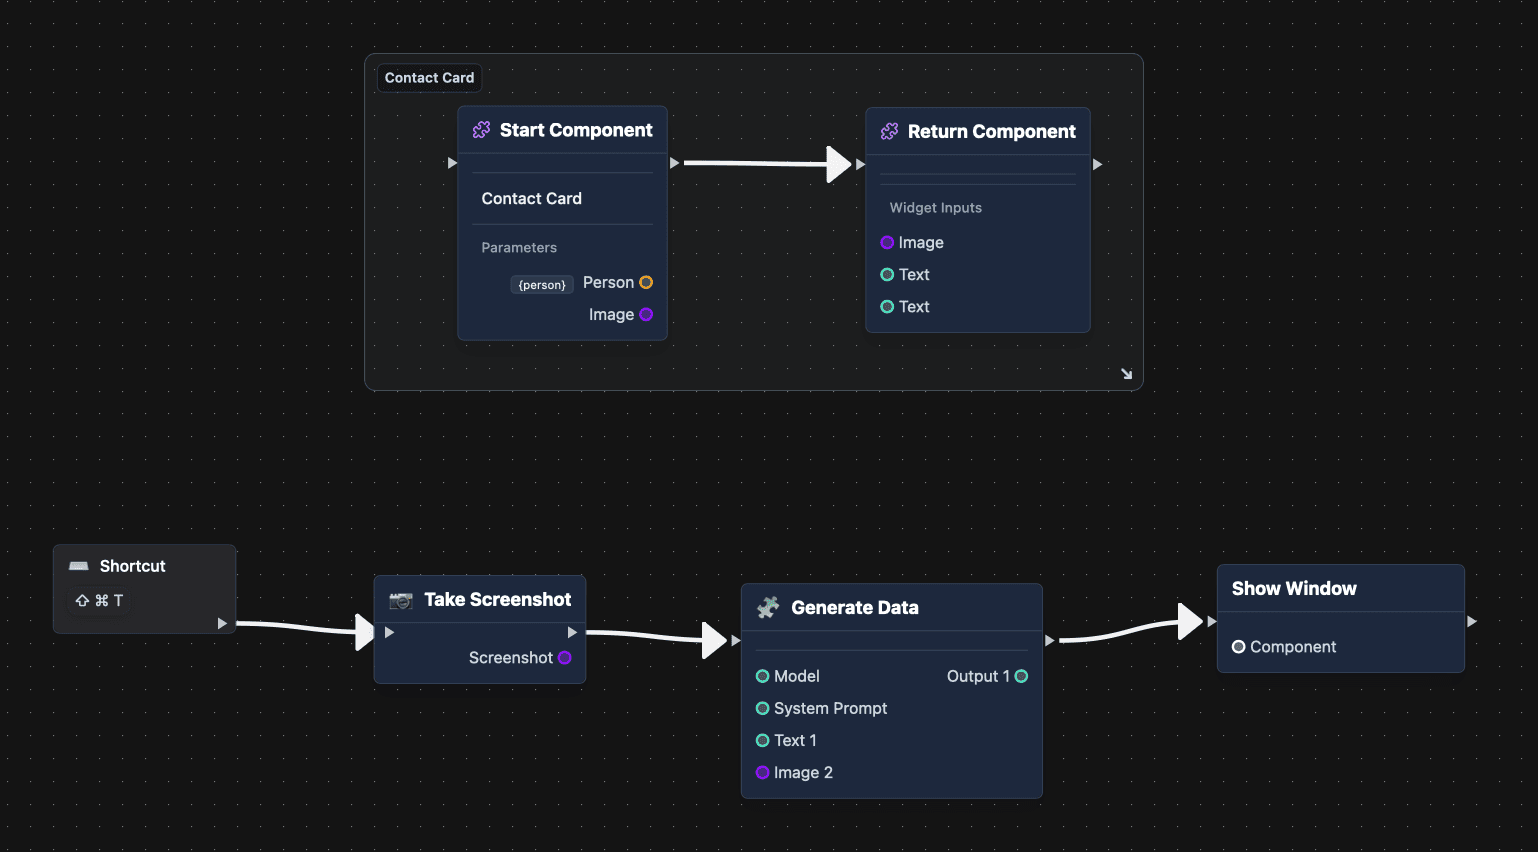Select the Component input port on Show Window
This screenshot has width=1538, height=852.
tap(1238, 647)
